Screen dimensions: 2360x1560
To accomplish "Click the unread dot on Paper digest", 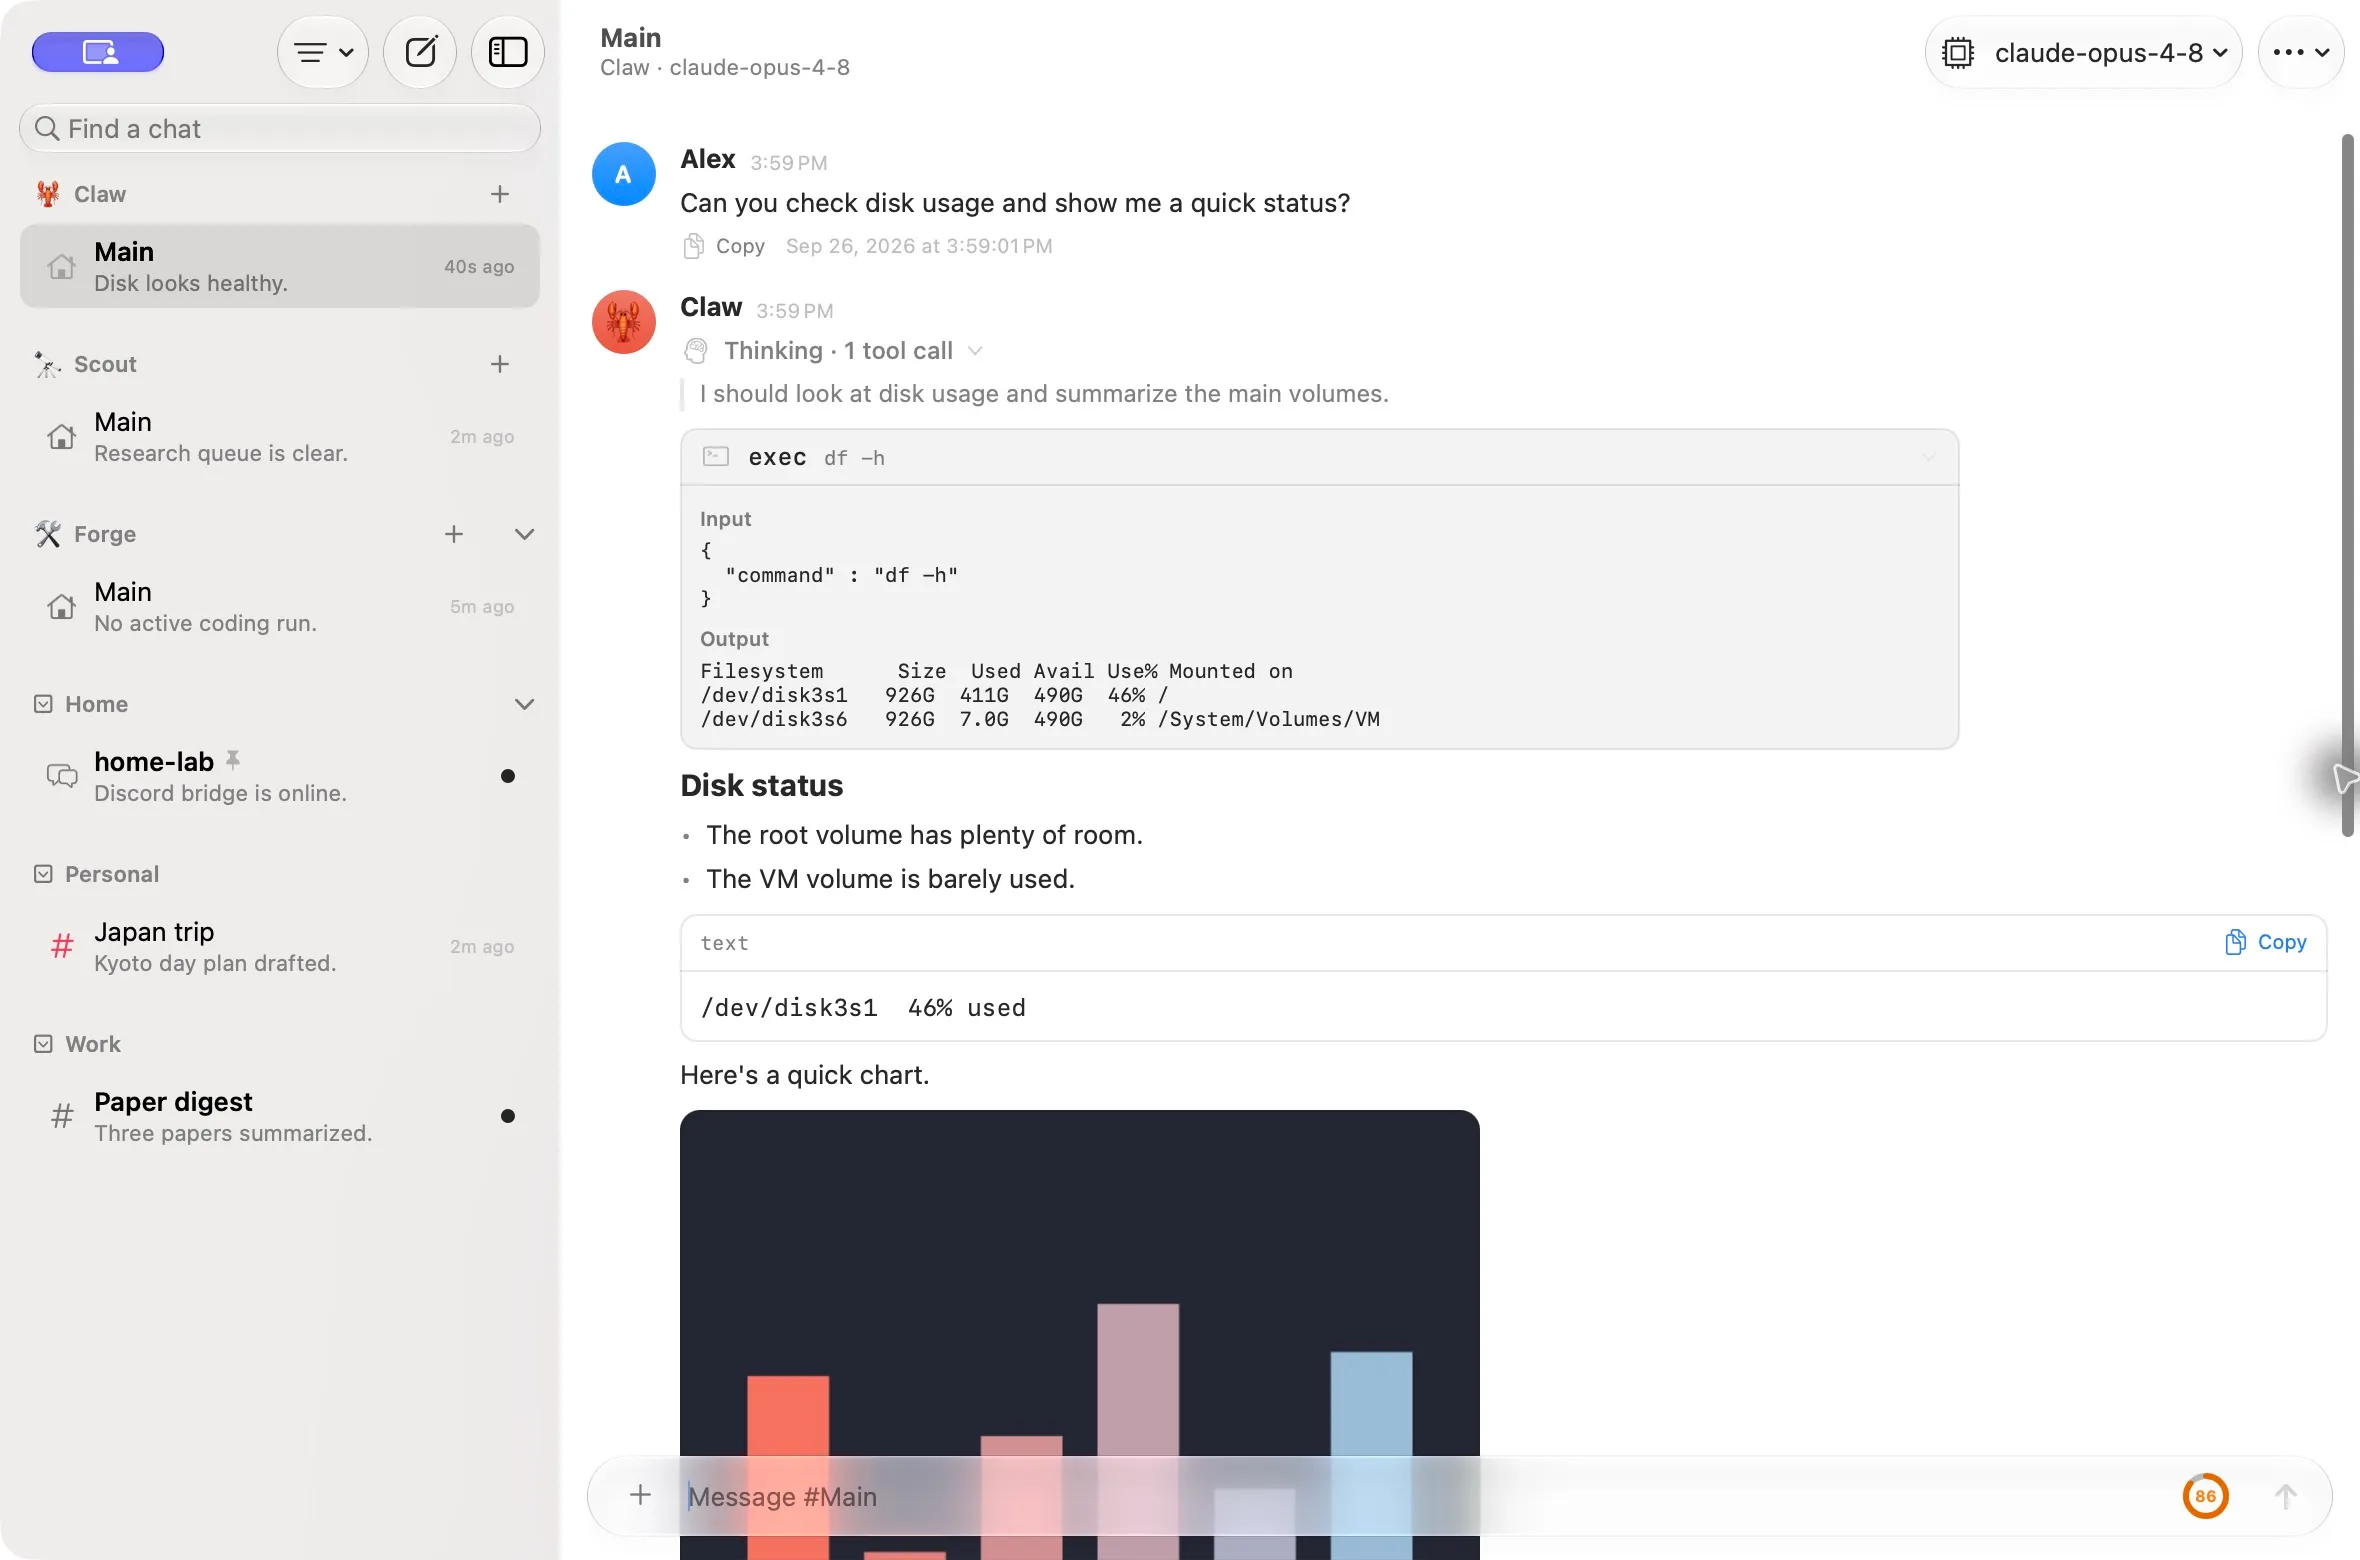I will tap(508, 1116).
